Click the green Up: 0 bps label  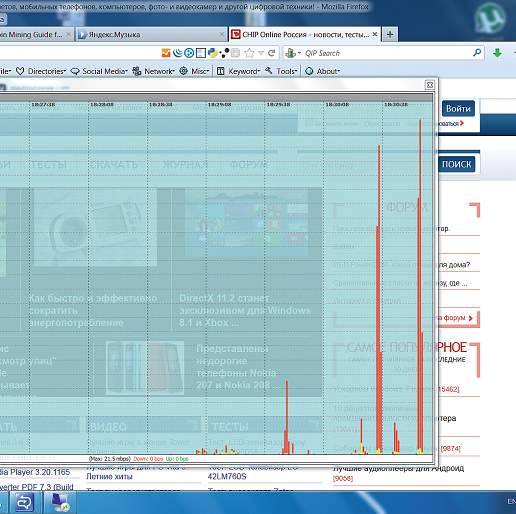(177, 459)
